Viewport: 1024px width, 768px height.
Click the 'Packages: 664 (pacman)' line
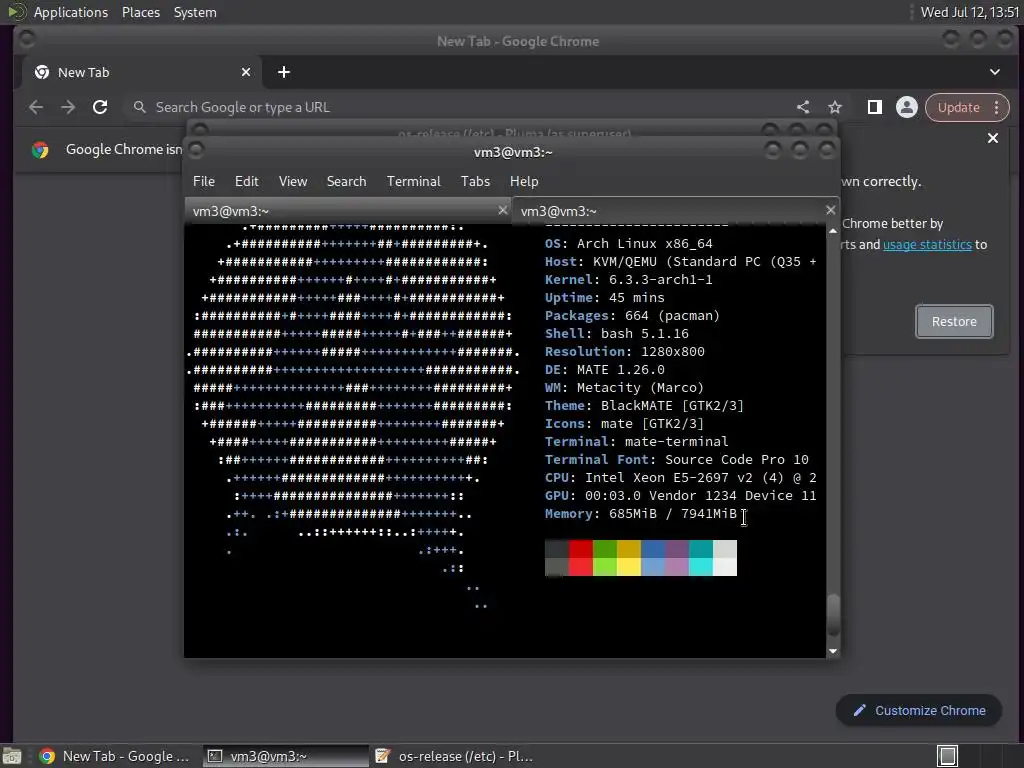click(632, 315)
